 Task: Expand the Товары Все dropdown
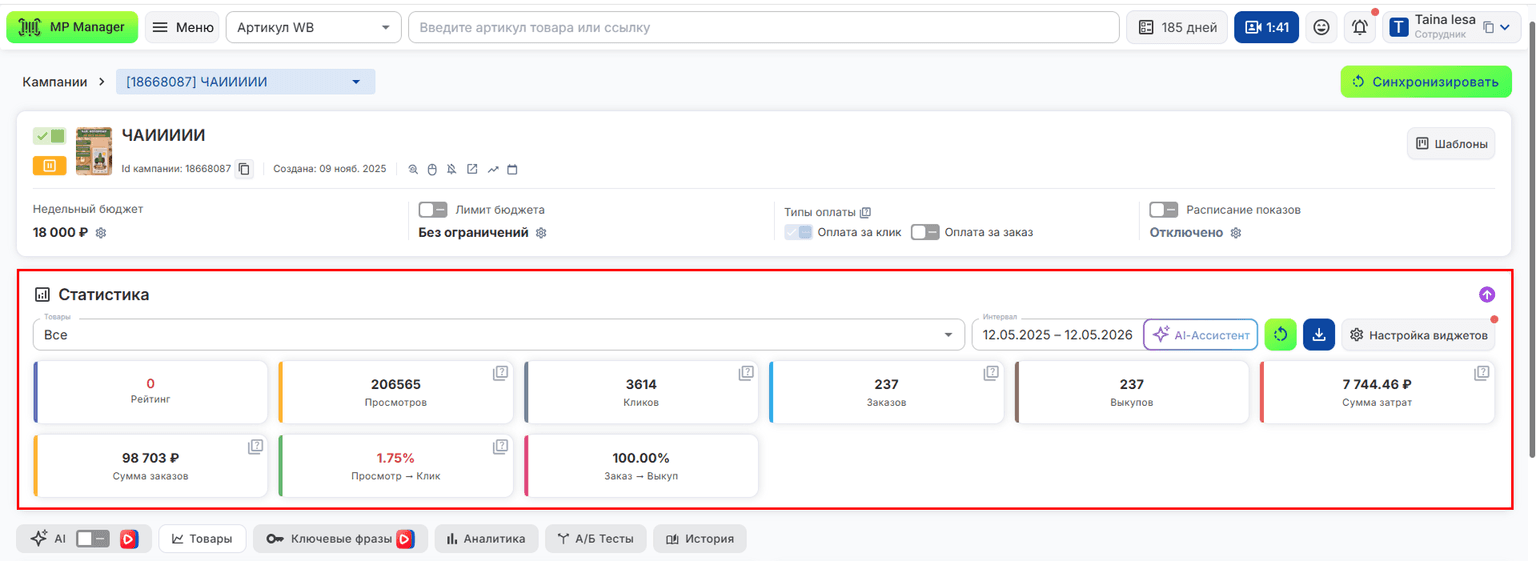pyautogui.click(x=498, y=334)
